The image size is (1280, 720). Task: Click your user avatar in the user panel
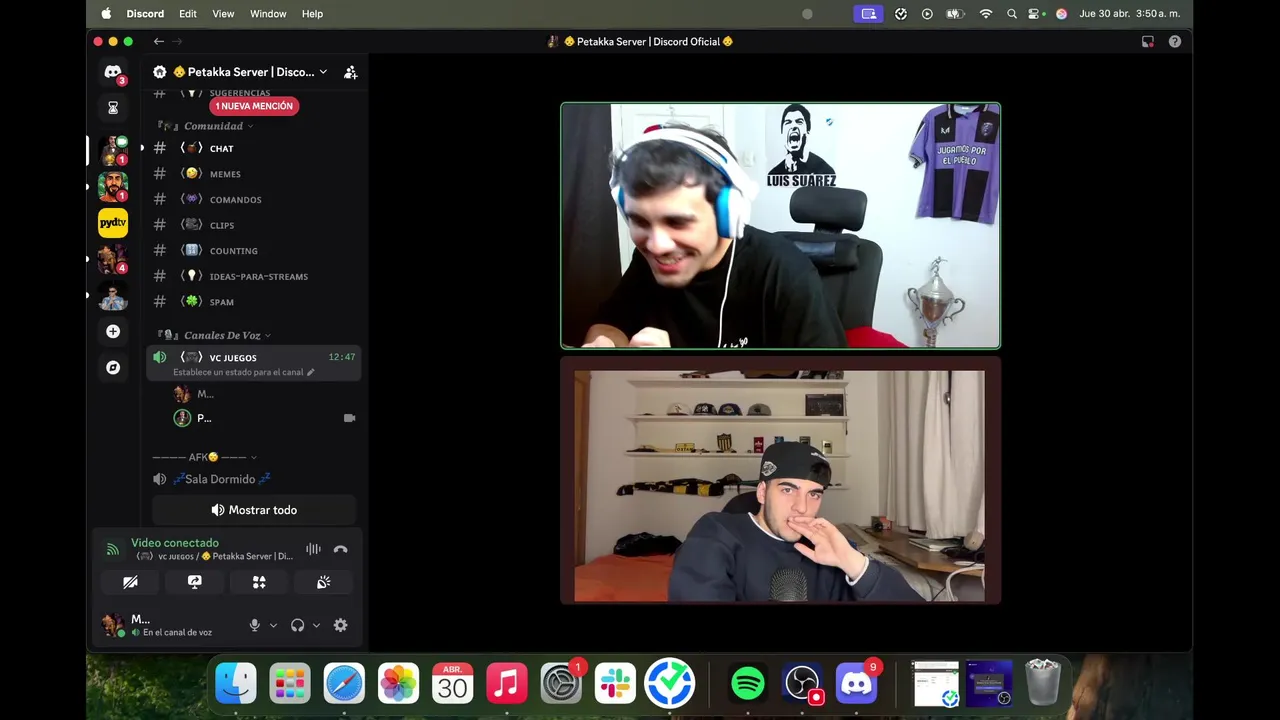pyautogui.click(x=113, y=625)
